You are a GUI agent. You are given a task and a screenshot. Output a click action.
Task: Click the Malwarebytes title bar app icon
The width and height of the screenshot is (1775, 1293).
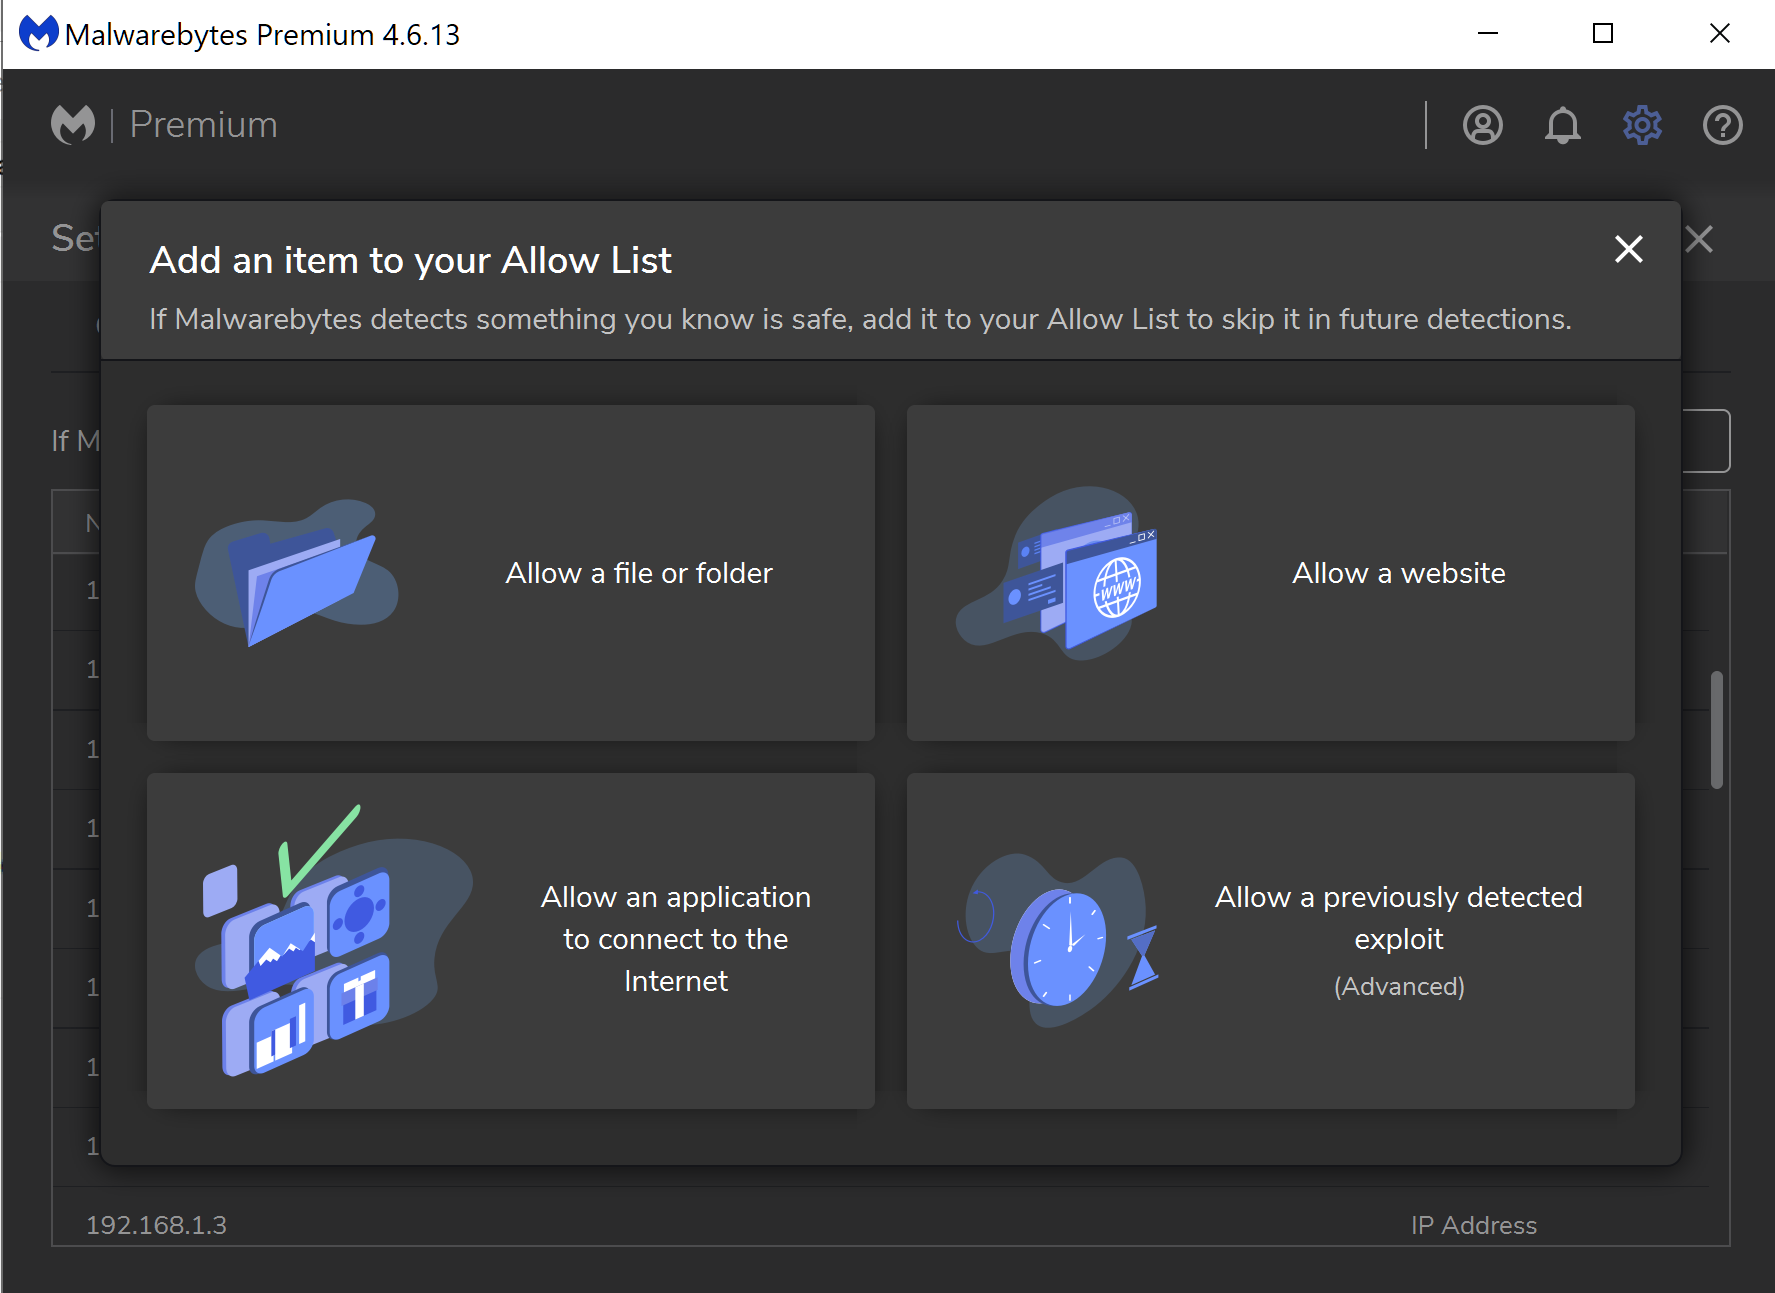[39, 34]
